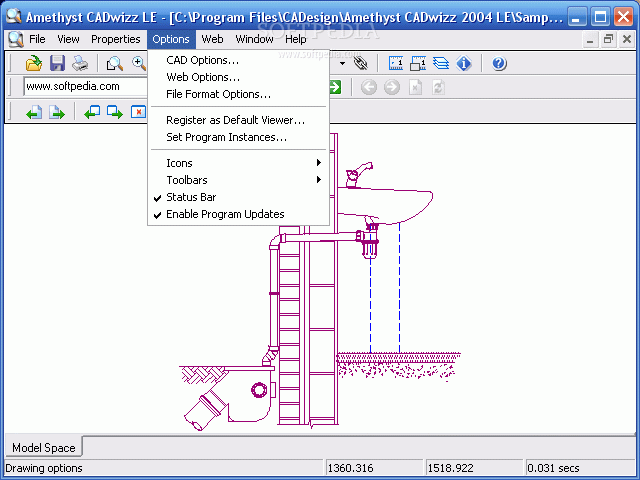Restore the inner document window
This screenshot has height=480, width=640.
(x=608, y=40)
